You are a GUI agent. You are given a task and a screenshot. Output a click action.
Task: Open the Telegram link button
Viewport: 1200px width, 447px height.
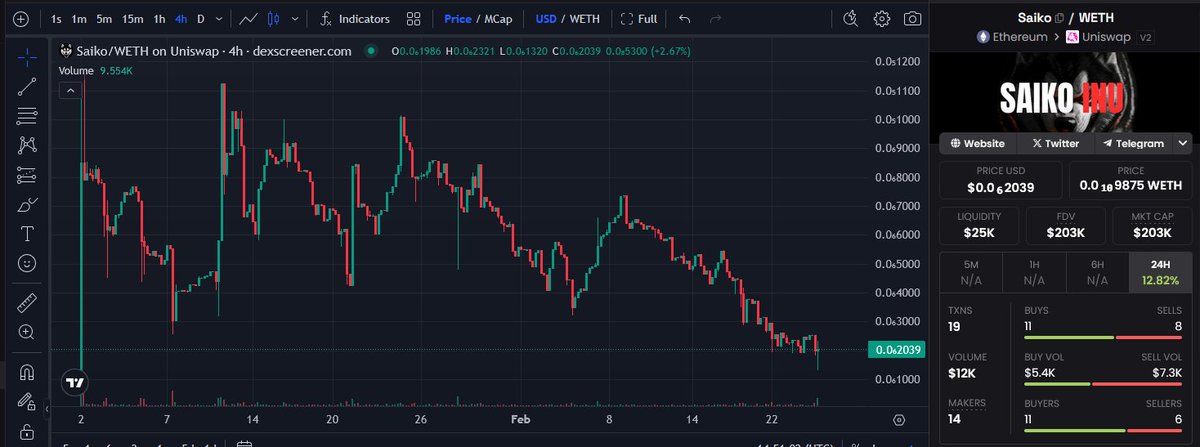coord(1133,143)
